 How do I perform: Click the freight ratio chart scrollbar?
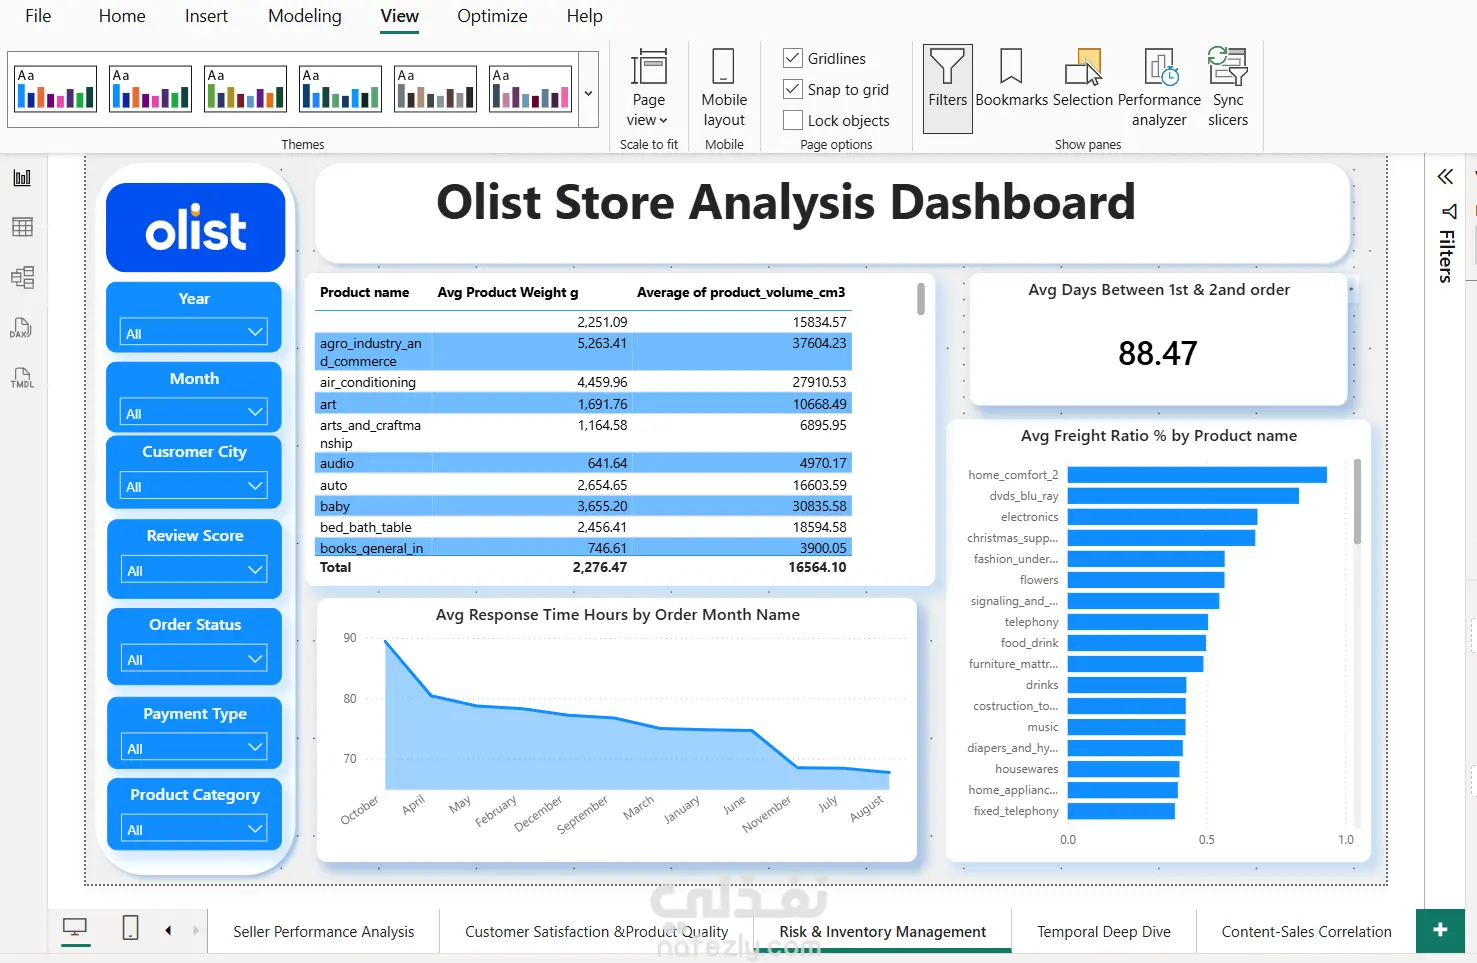click(1357, 501)
